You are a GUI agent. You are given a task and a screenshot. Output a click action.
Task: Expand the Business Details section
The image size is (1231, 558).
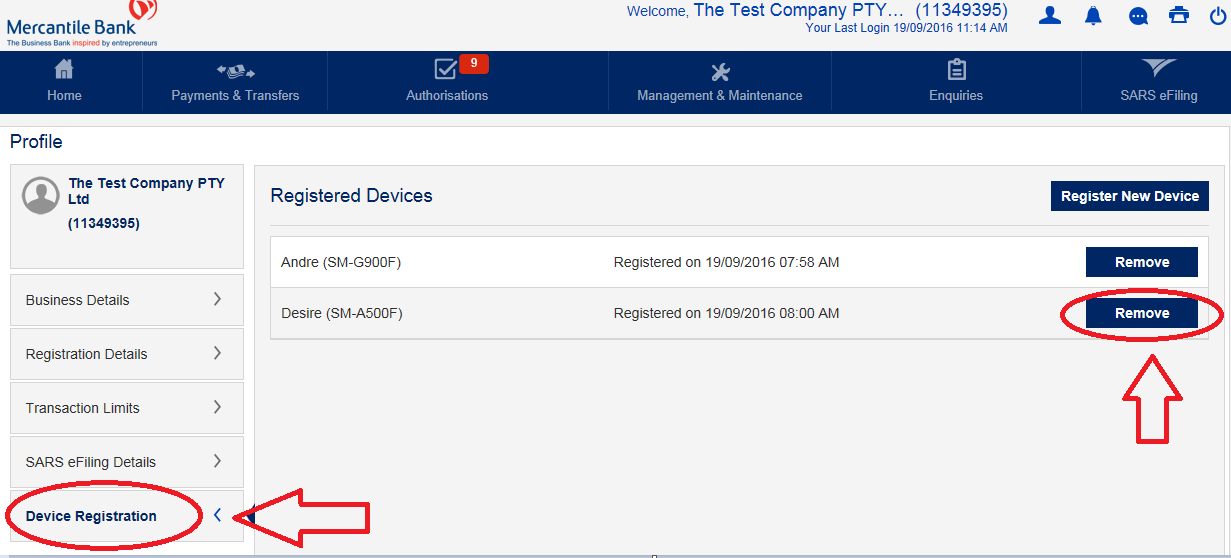pyautogui.click(x=126, y=300)
